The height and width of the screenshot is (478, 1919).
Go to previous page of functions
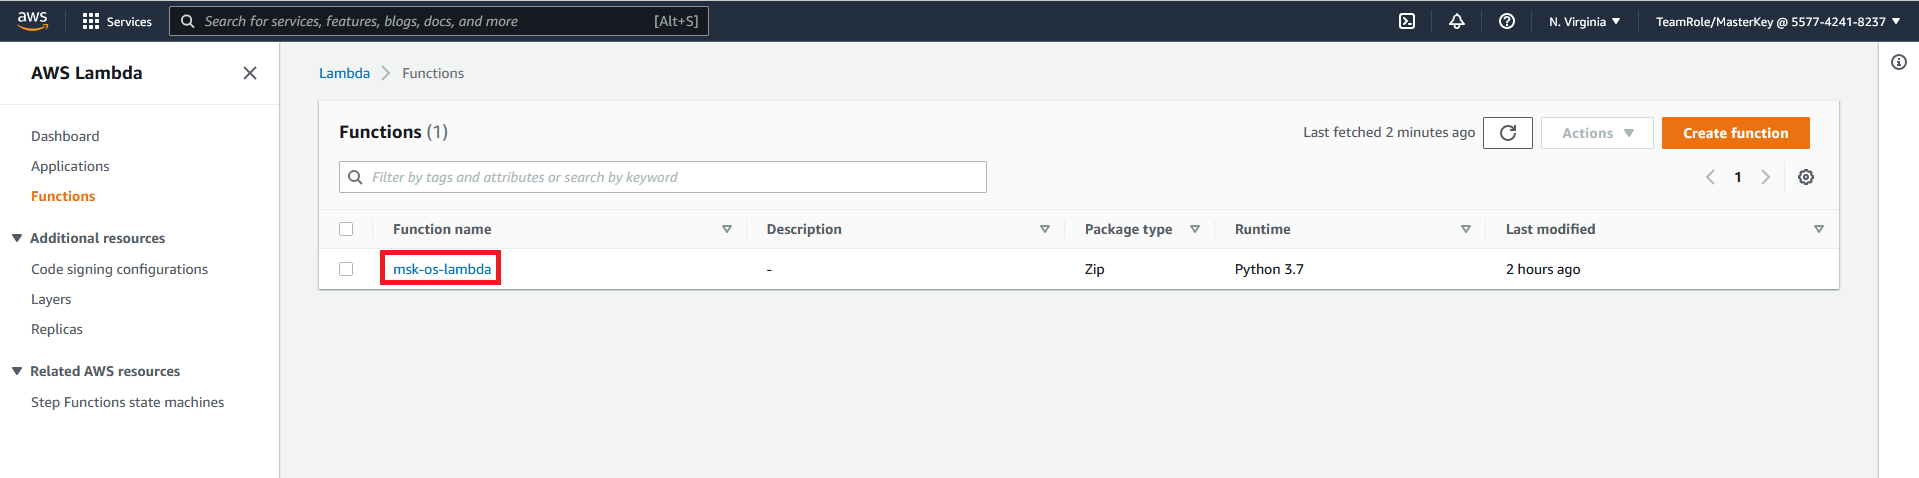(1710, 177)
